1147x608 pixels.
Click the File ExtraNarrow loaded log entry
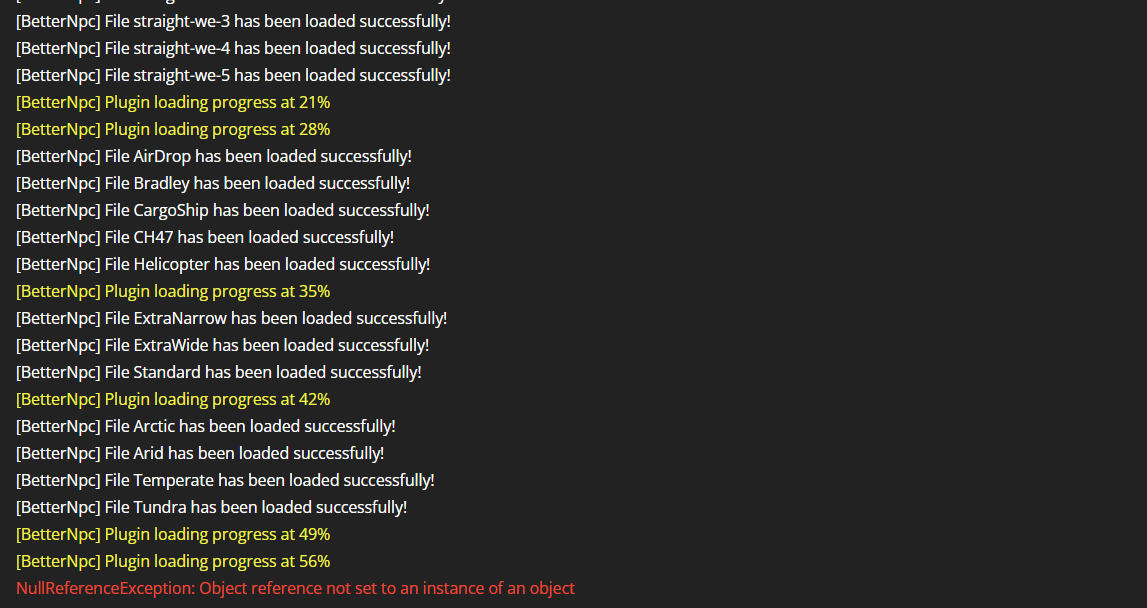(231, 318)
